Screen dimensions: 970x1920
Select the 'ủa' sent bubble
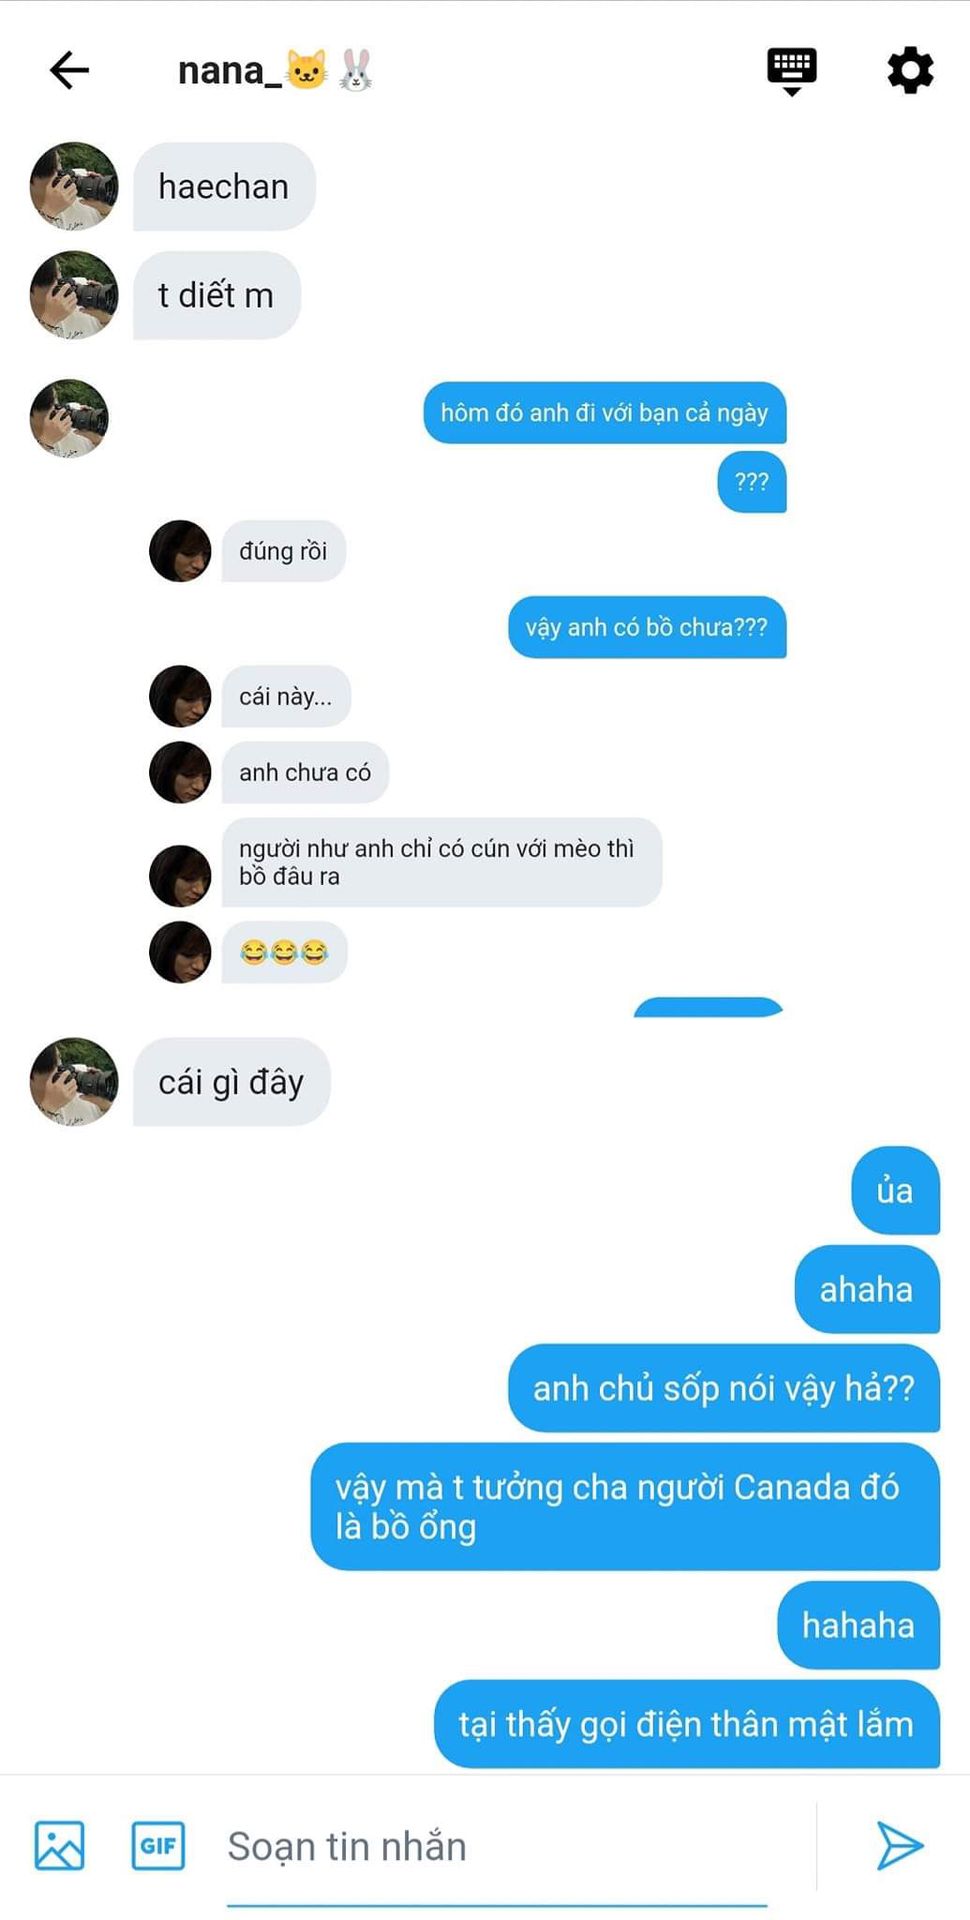(895, 1190)
